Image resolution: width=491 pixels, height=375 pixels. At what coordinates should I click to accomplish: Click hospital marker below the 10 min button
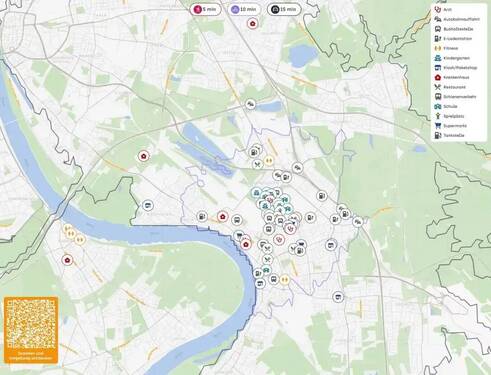(x=252, y=24)
